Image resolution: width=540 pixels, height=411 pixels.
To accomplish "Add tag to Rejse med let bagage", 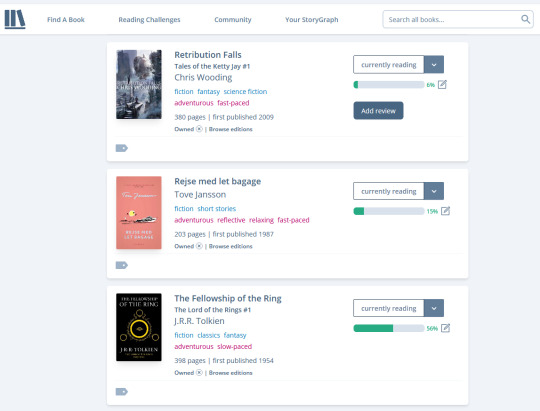I will (122, 265).
